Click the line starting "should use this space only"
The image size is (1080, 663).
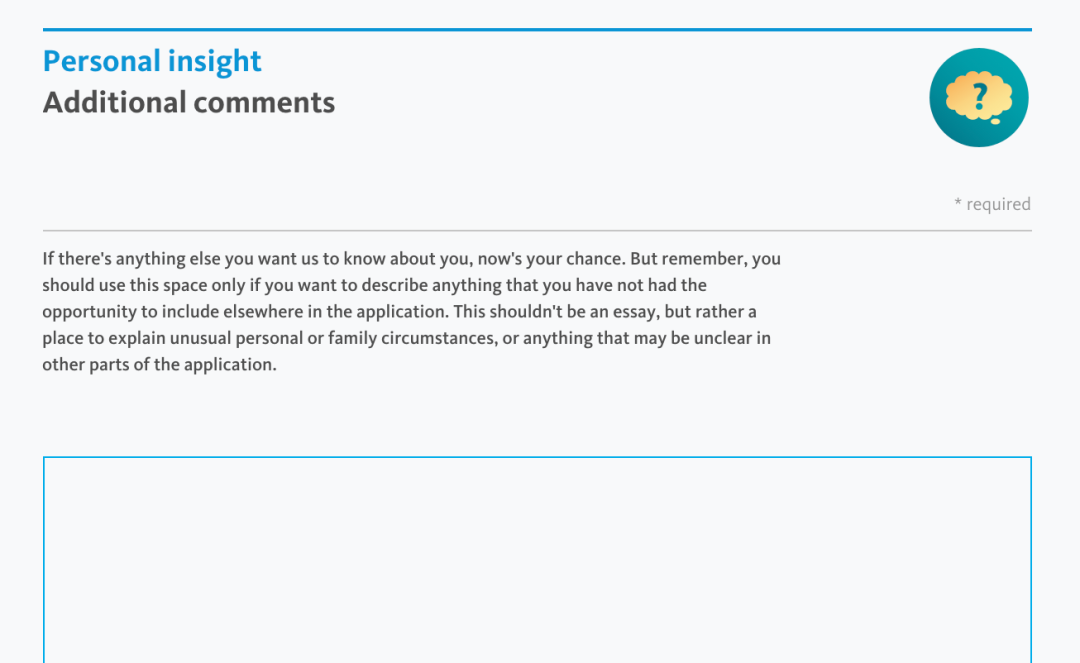[x=374, y=285]
